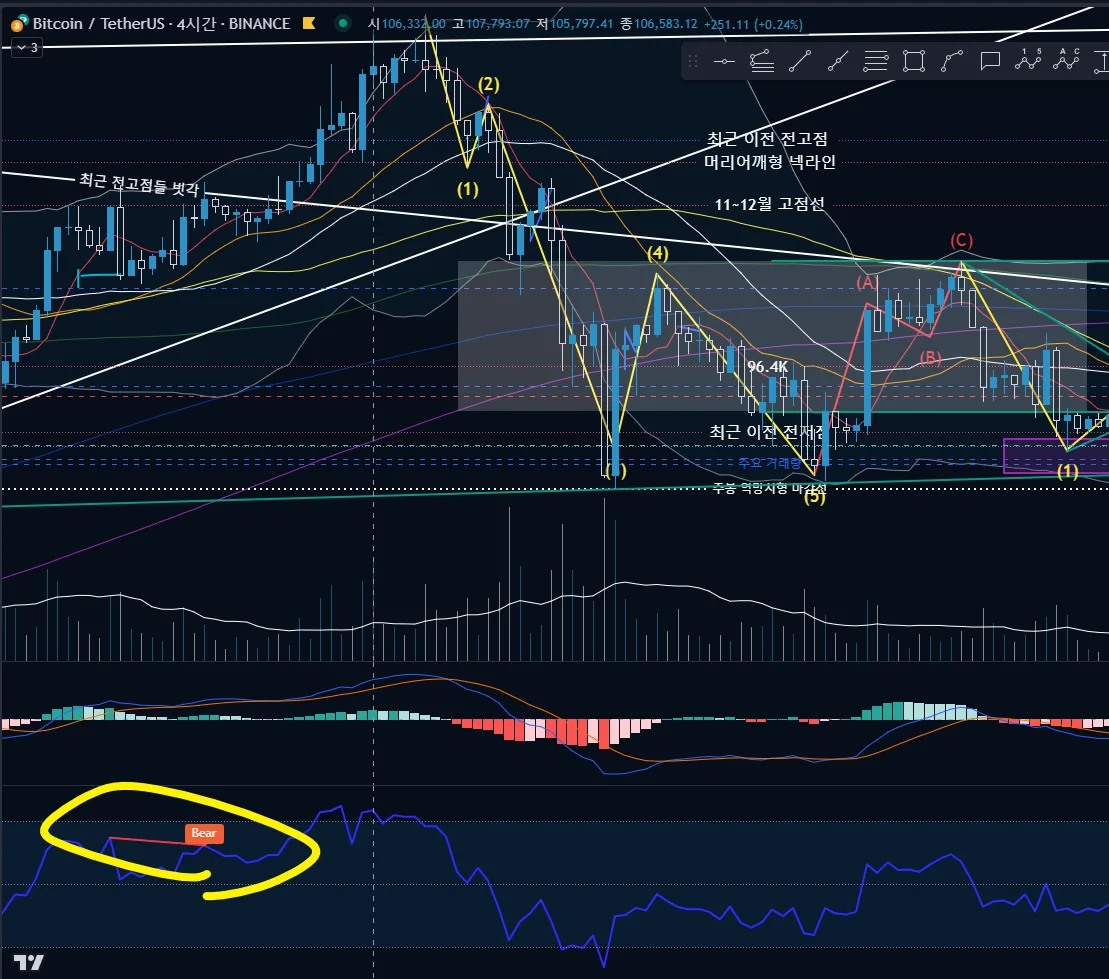Click the low price value 105,797.41
1109x979 pixels.
coord(581,24)
